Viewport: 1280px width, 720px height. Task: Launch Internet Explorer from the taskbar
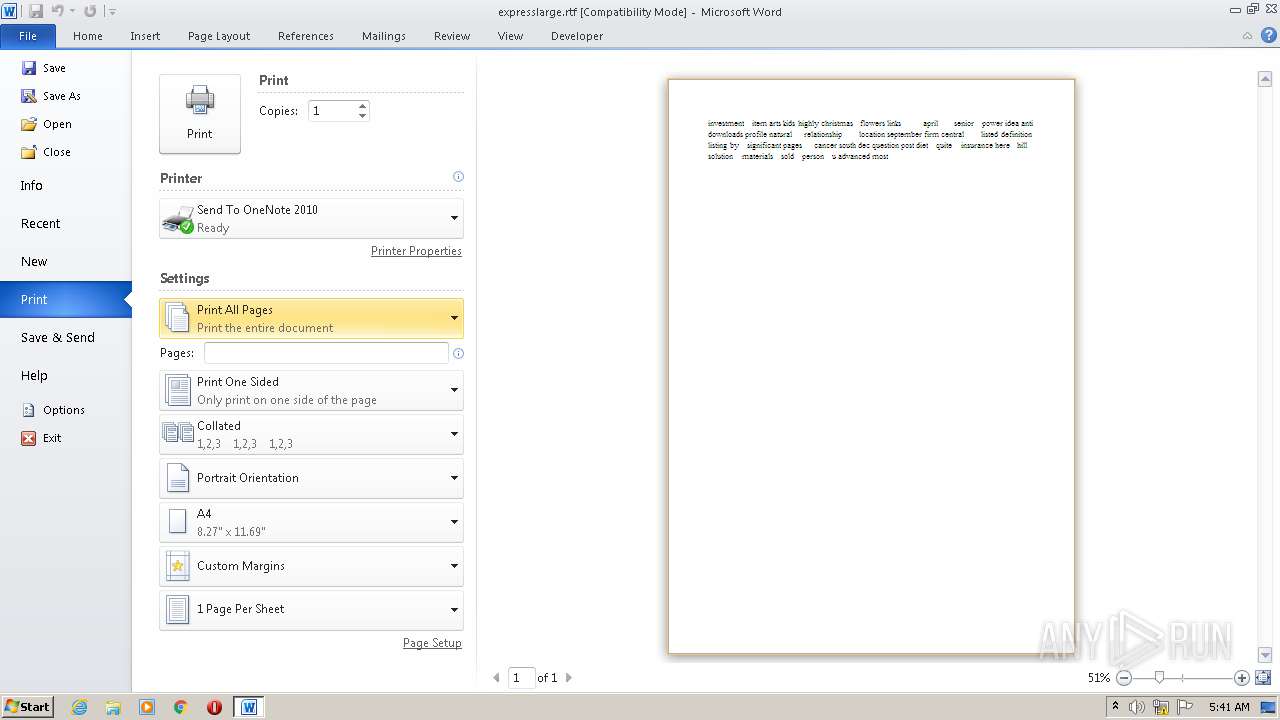coord(79,707)
